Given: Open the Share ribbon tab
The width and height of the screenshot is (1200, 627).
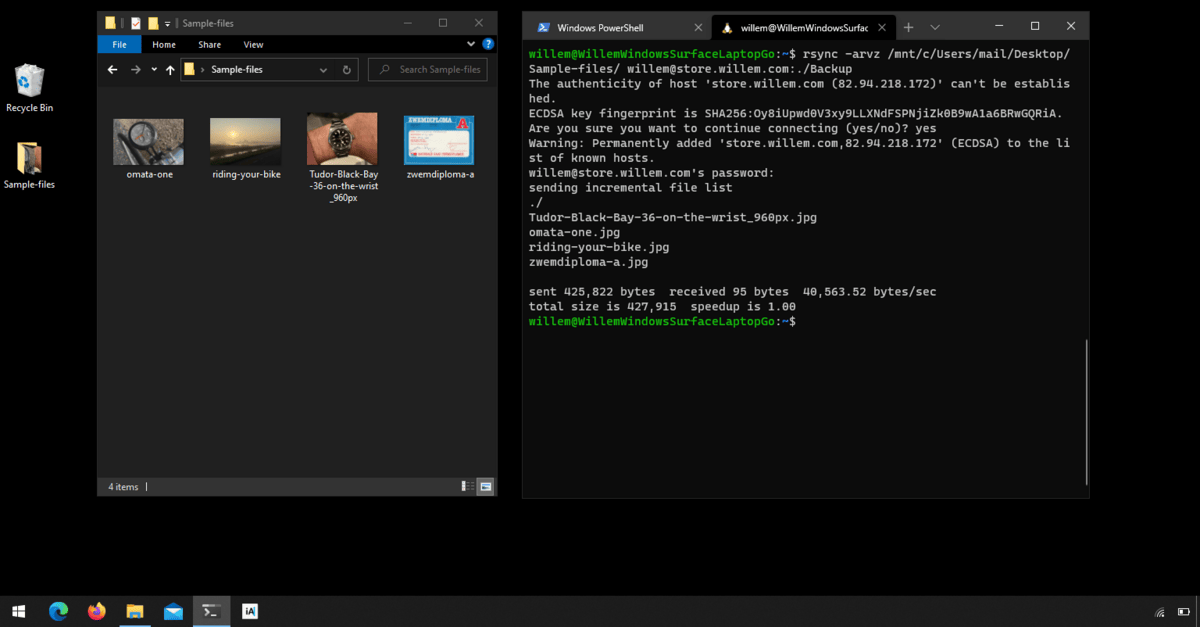Looking at the screenshot, I should point(209,44).
